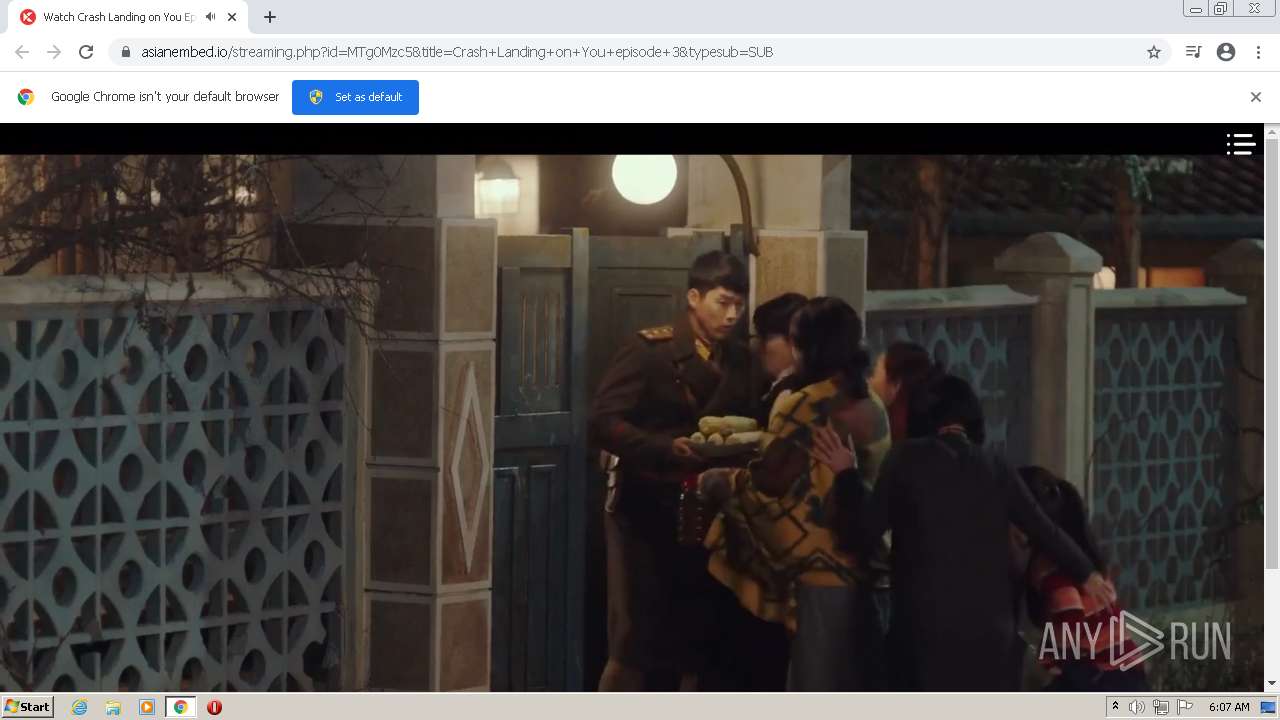
Task: Open network status tray icon
Action: pos(1161,707)
